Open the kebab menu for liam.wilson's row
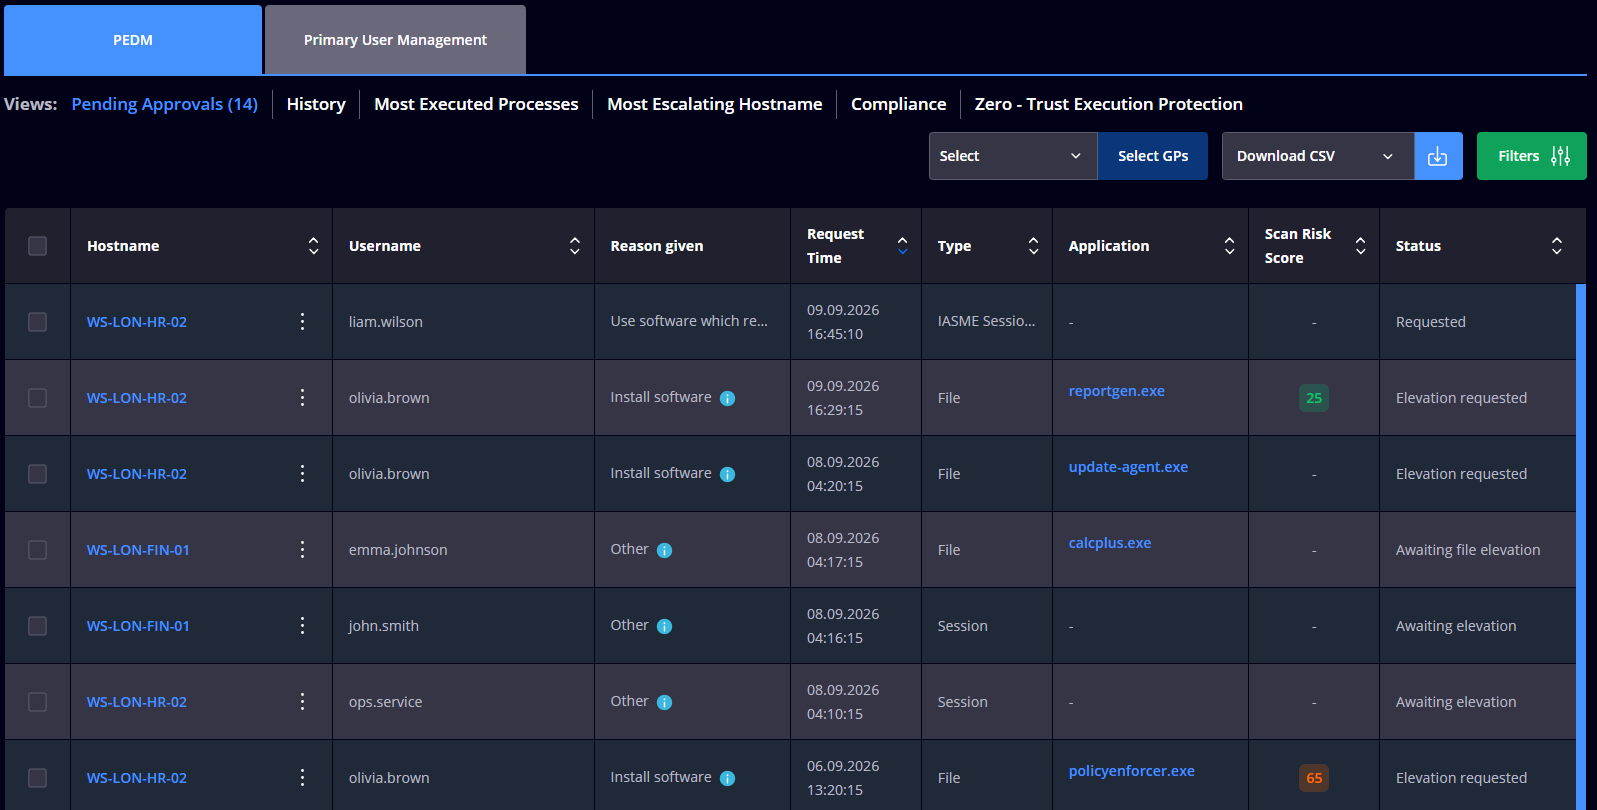 [x=302, y=321]
